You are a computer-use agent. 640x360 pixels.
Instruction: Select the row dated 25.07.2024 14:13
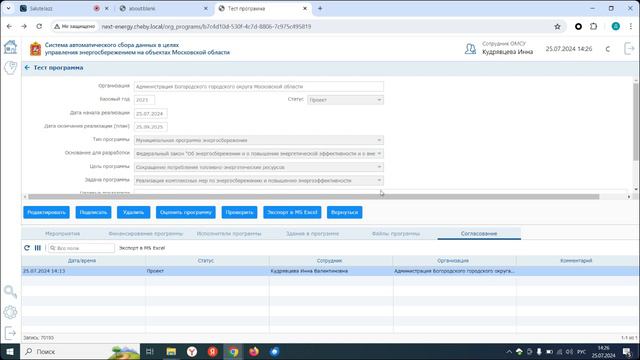pos(329,271)
